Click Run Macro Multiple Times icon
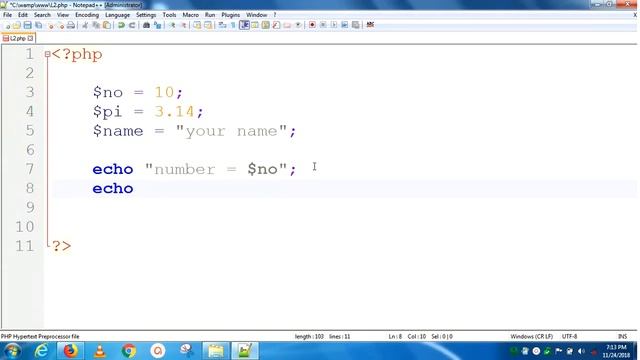The width and height of the screenshot is (640, 360). pyautogui.click(x=344, y=25)
